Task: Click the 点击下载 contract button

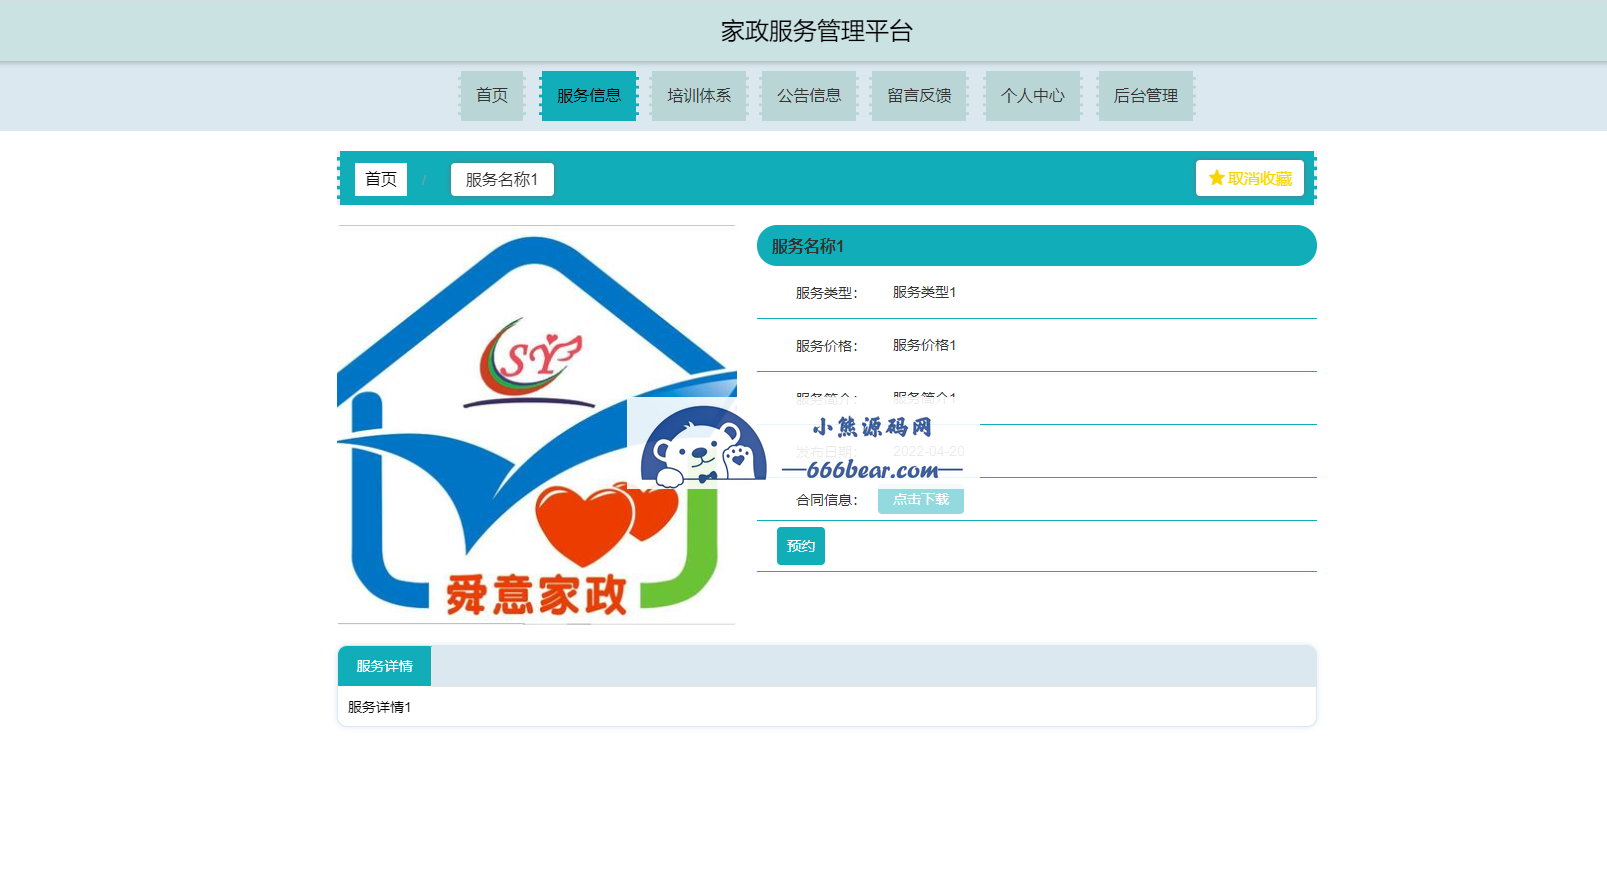Action: [x=921, y=500]
